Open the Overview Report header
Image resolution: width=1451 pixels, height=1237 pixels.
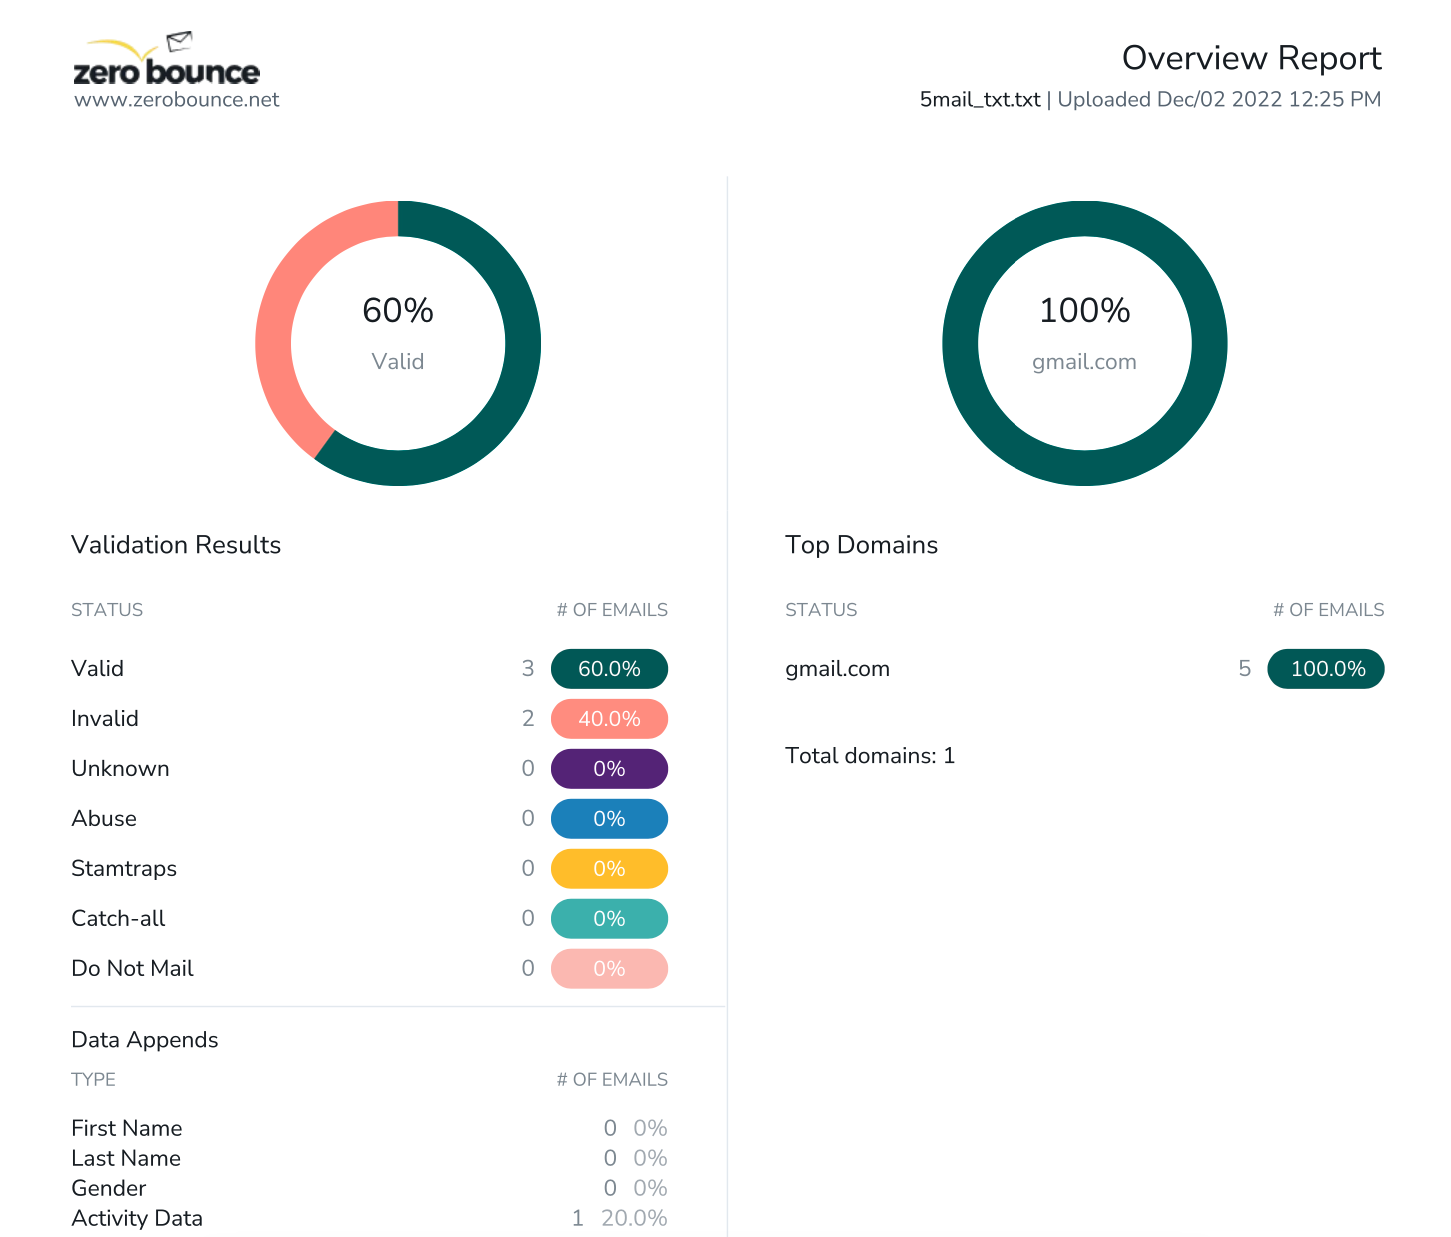(1251, 58)
